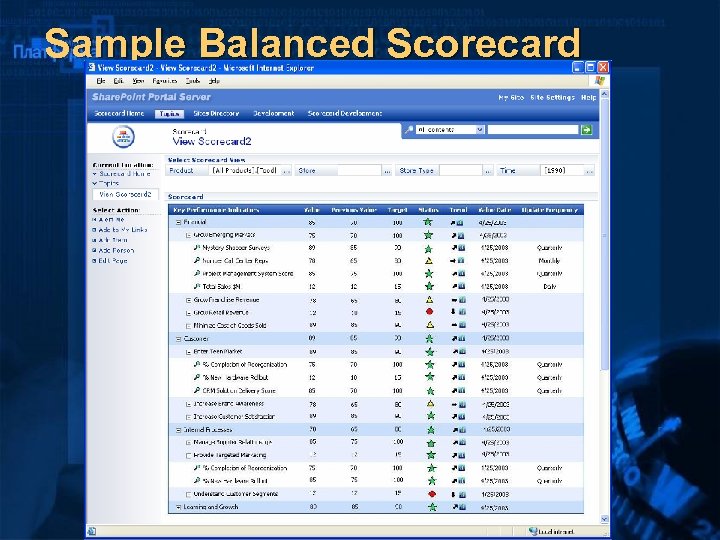Click the round Scorecard site logo

(x=123, y=137)
